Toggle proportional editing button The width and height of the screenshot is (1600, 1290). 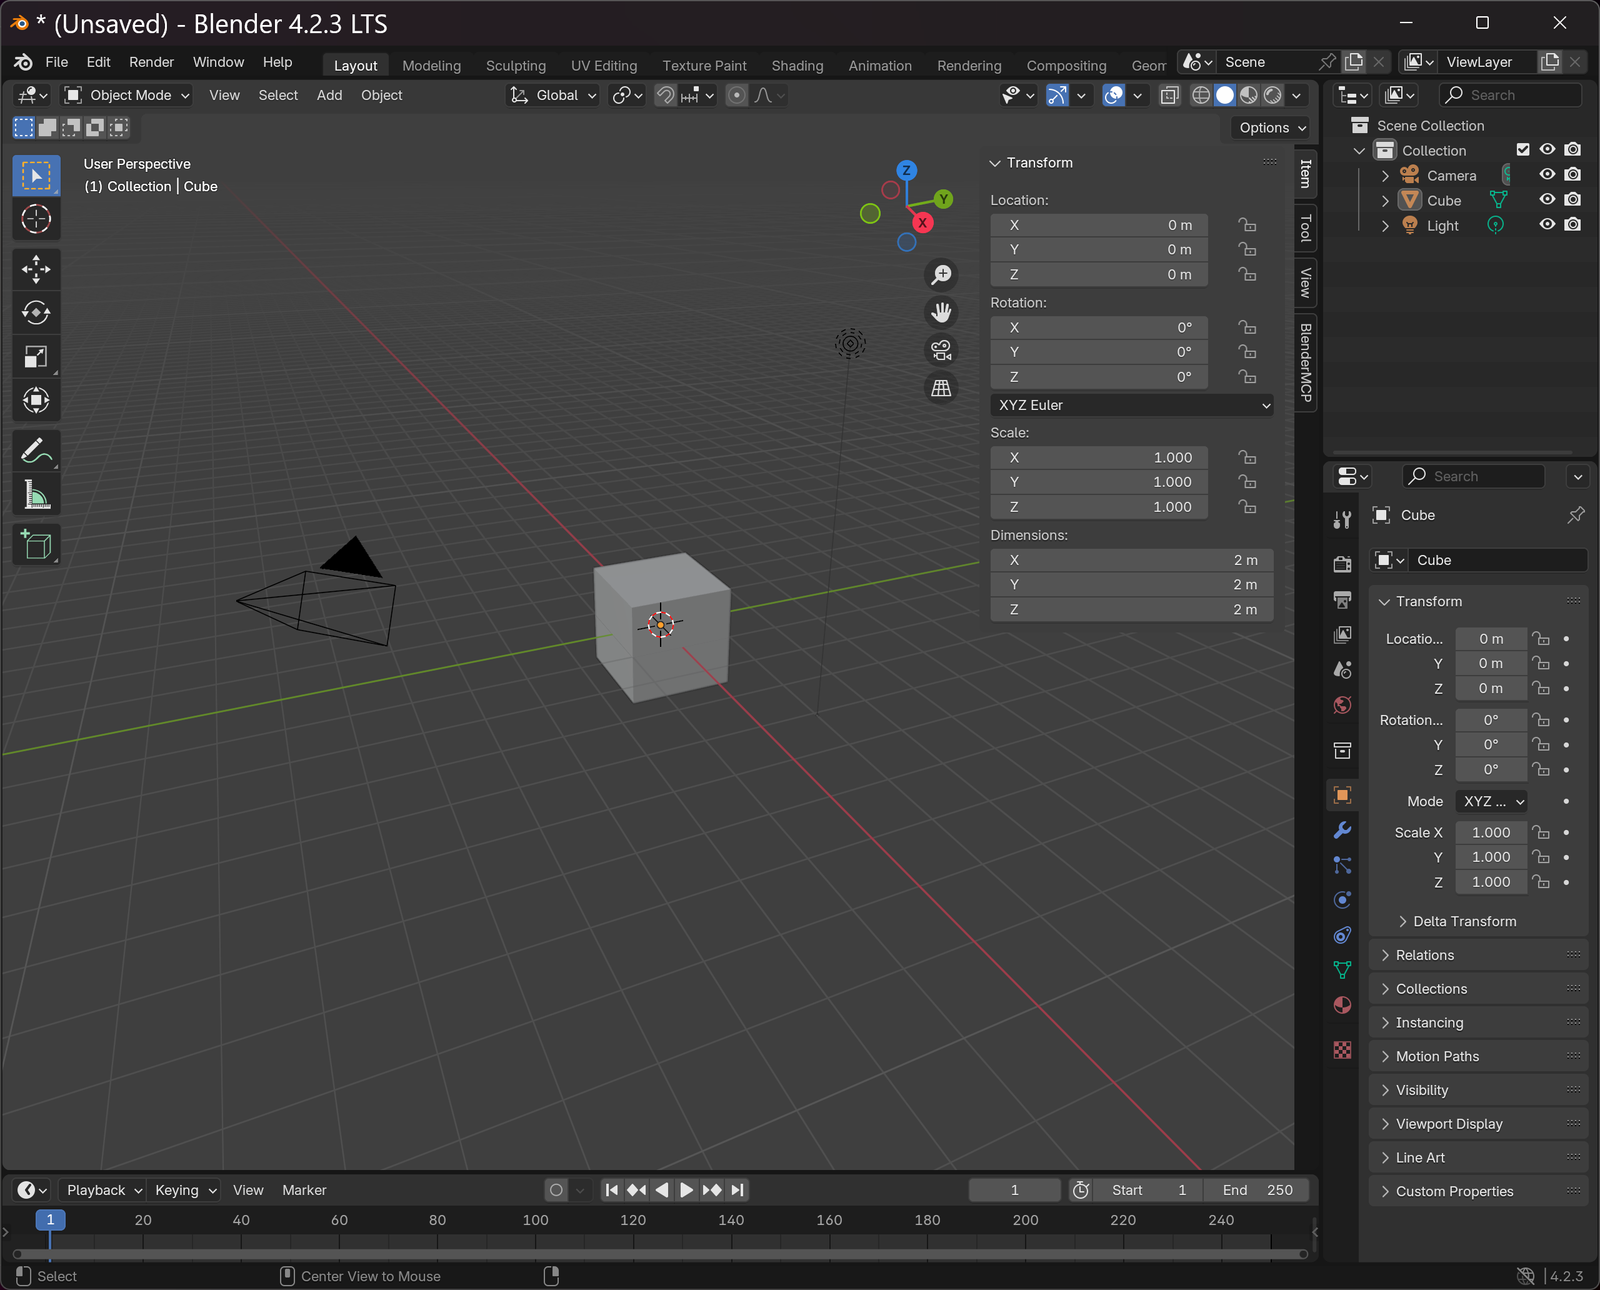737,95
